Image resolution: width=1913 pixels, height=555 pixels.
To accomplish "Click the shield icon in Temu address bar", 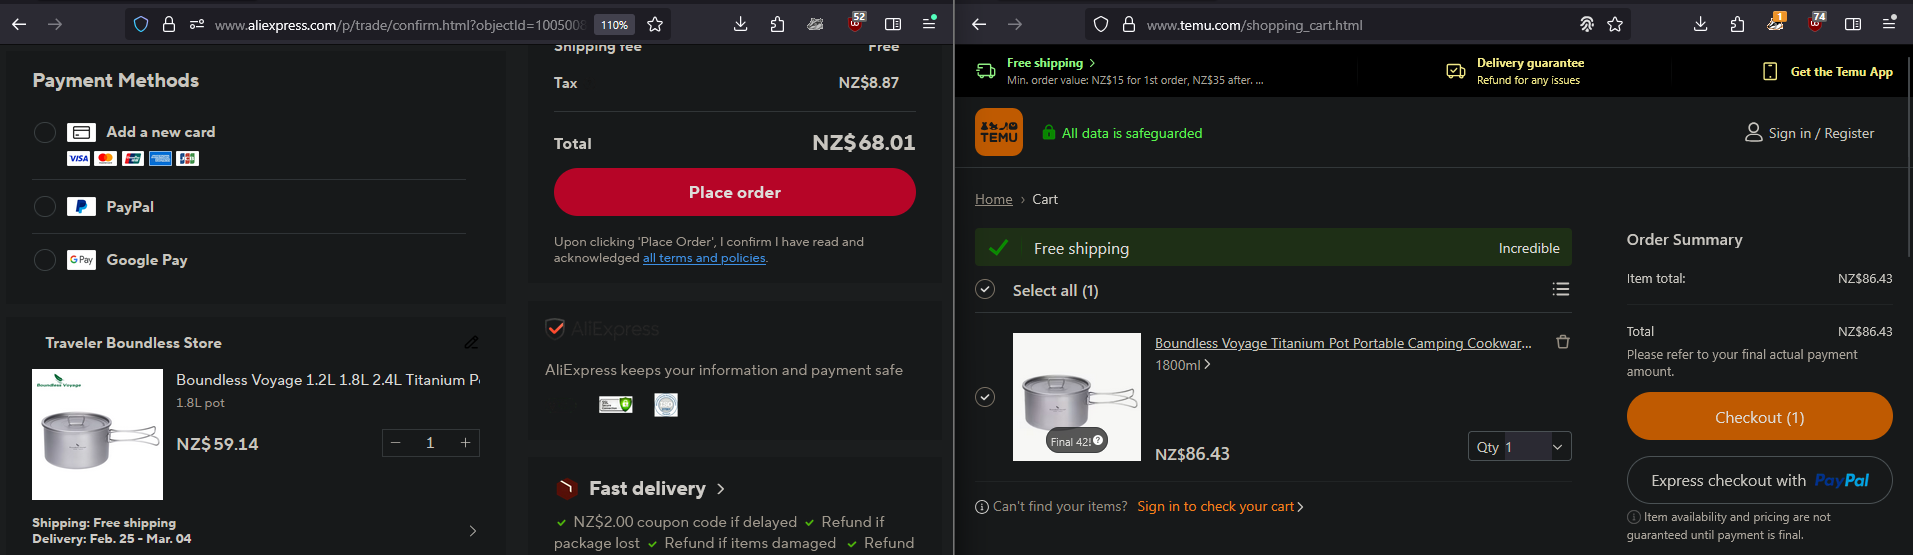I will pos(1101,24).
